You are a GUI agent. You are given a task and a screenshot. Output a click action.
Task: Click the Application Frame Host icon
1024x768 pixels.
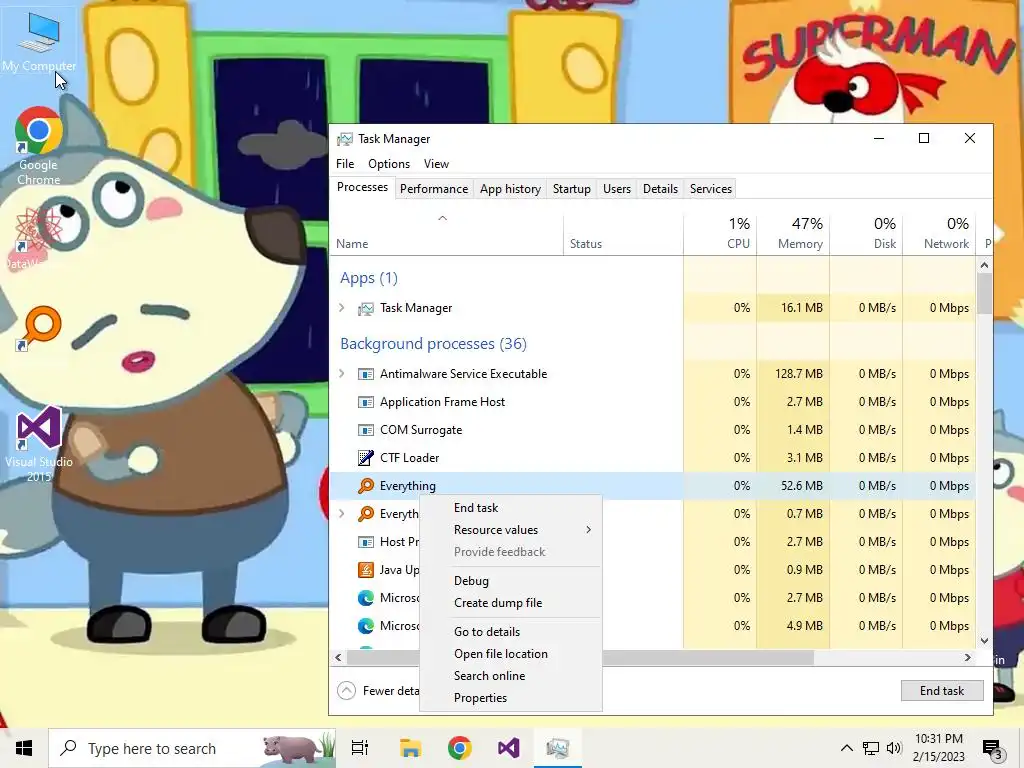[366, 402]
